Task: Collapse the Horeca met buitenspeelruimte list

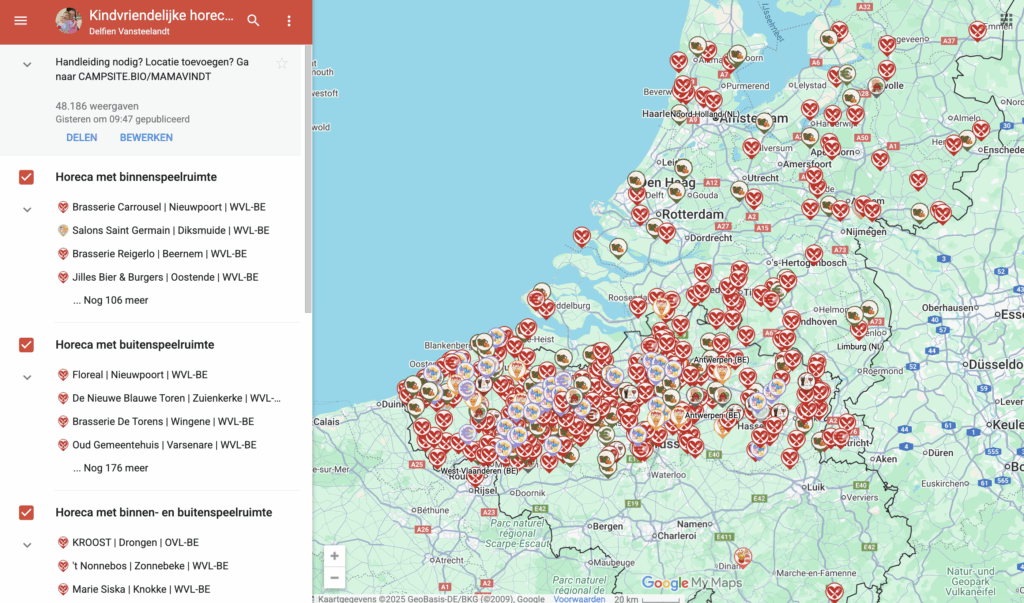Action: 27,377
